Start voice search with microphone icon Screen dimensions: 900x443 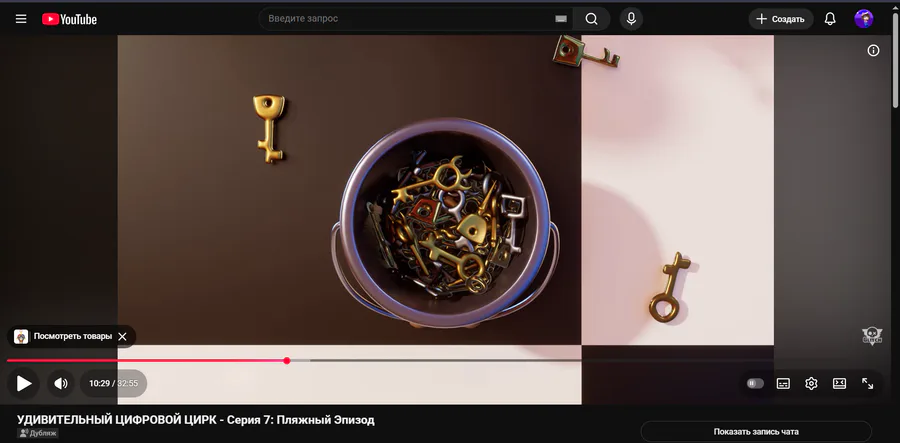tap(631, 19)
